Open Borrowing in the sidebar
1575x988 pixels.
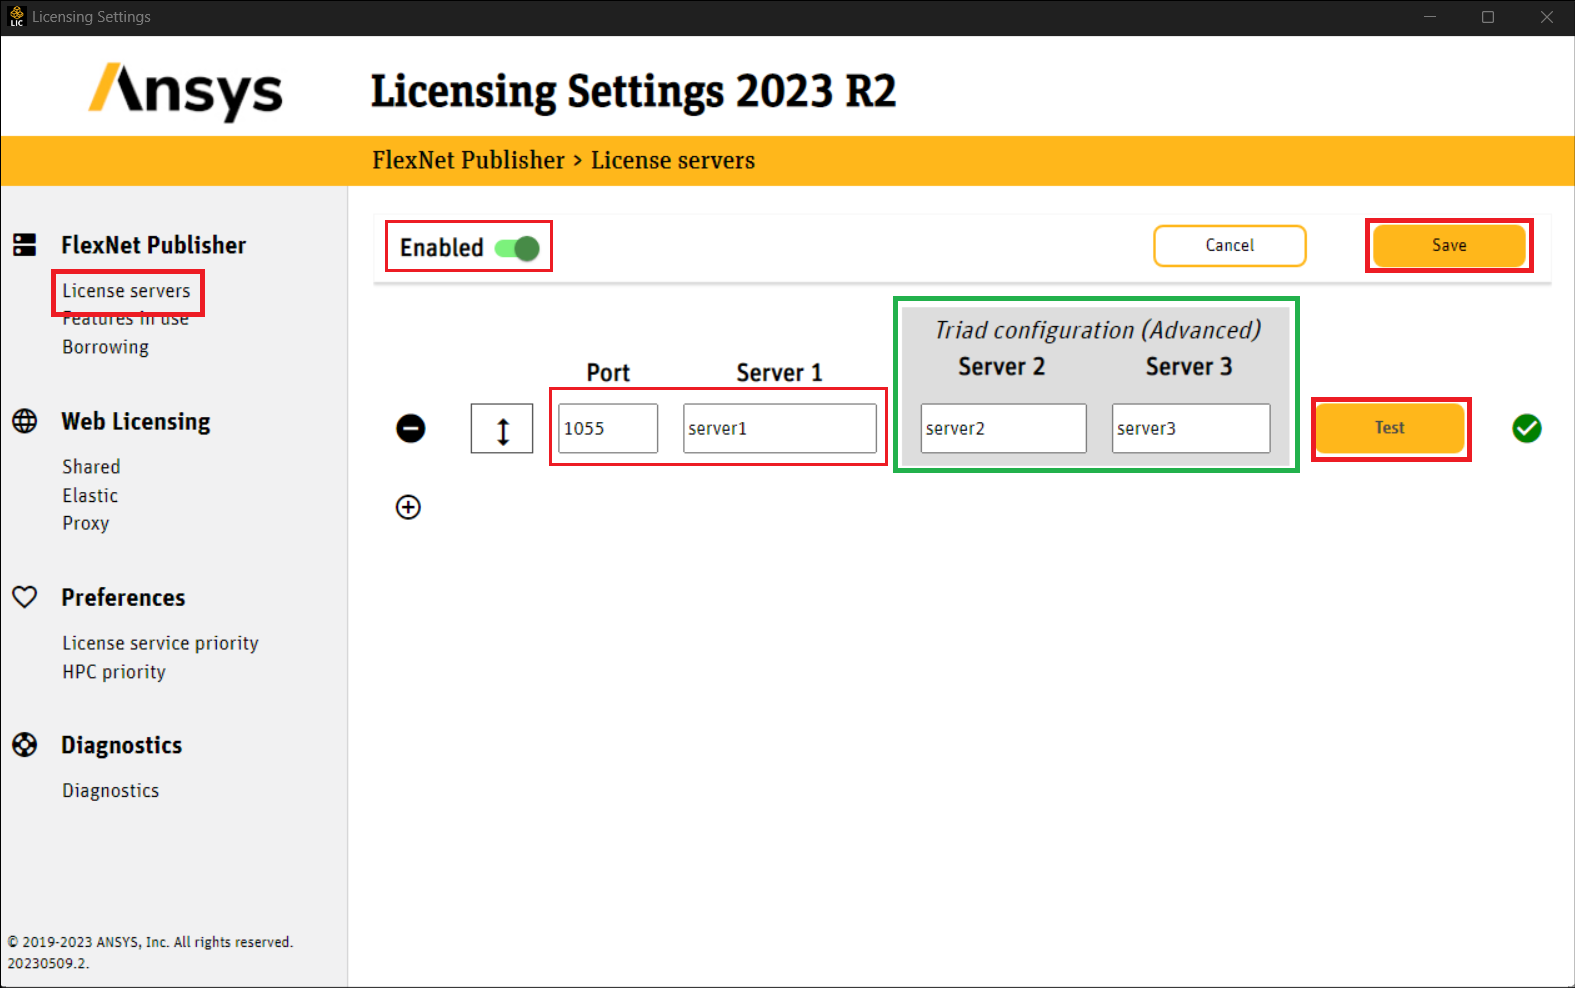tap(105, 347)
